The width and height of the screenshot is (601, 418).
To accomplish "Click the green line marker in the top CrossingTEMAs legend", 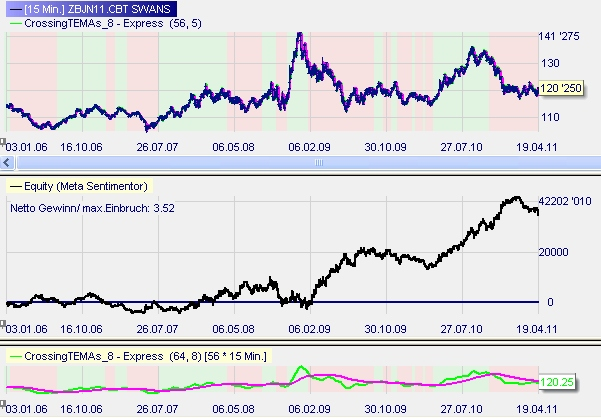I will 15,21.
